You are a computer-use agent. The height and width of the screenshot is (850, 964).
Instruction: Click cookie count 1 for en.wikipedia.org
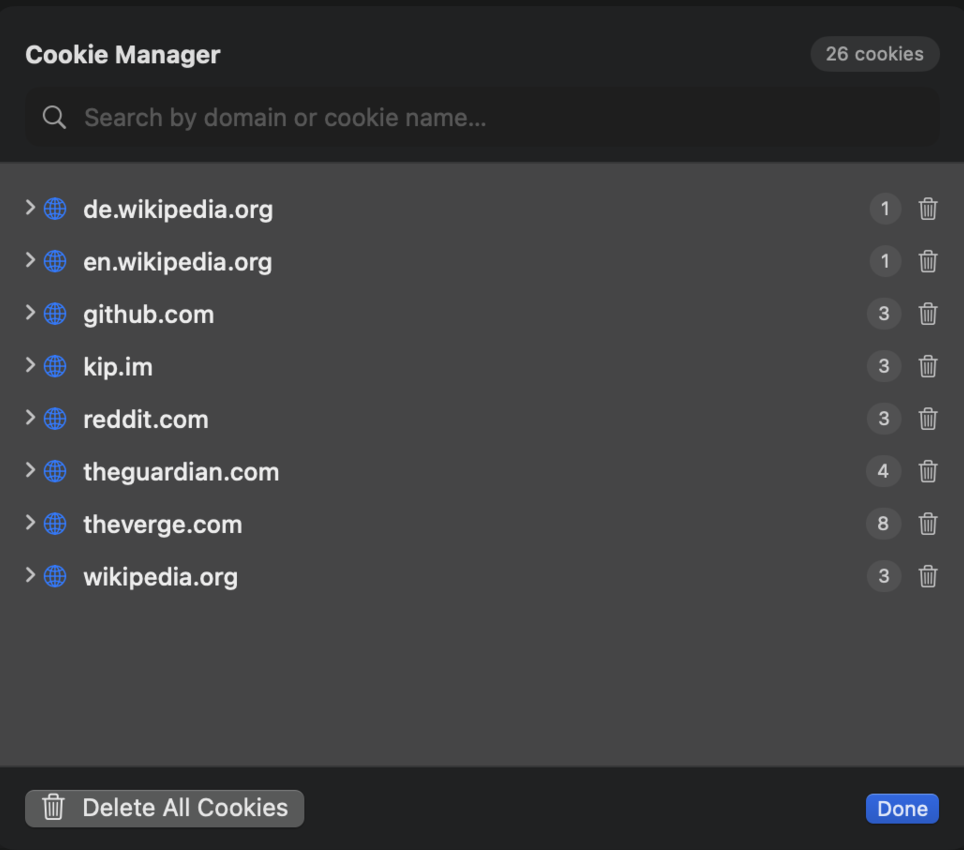(x=885, y=261)
